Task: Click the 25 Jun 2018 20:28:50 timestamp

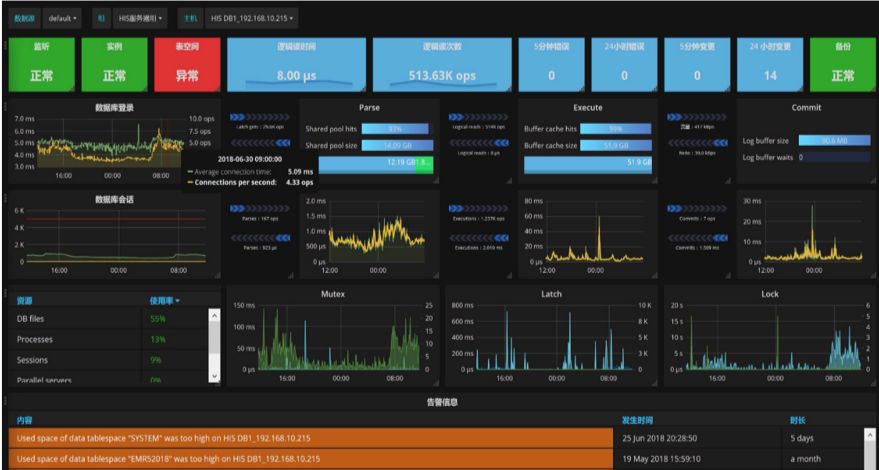Action: 660,438
